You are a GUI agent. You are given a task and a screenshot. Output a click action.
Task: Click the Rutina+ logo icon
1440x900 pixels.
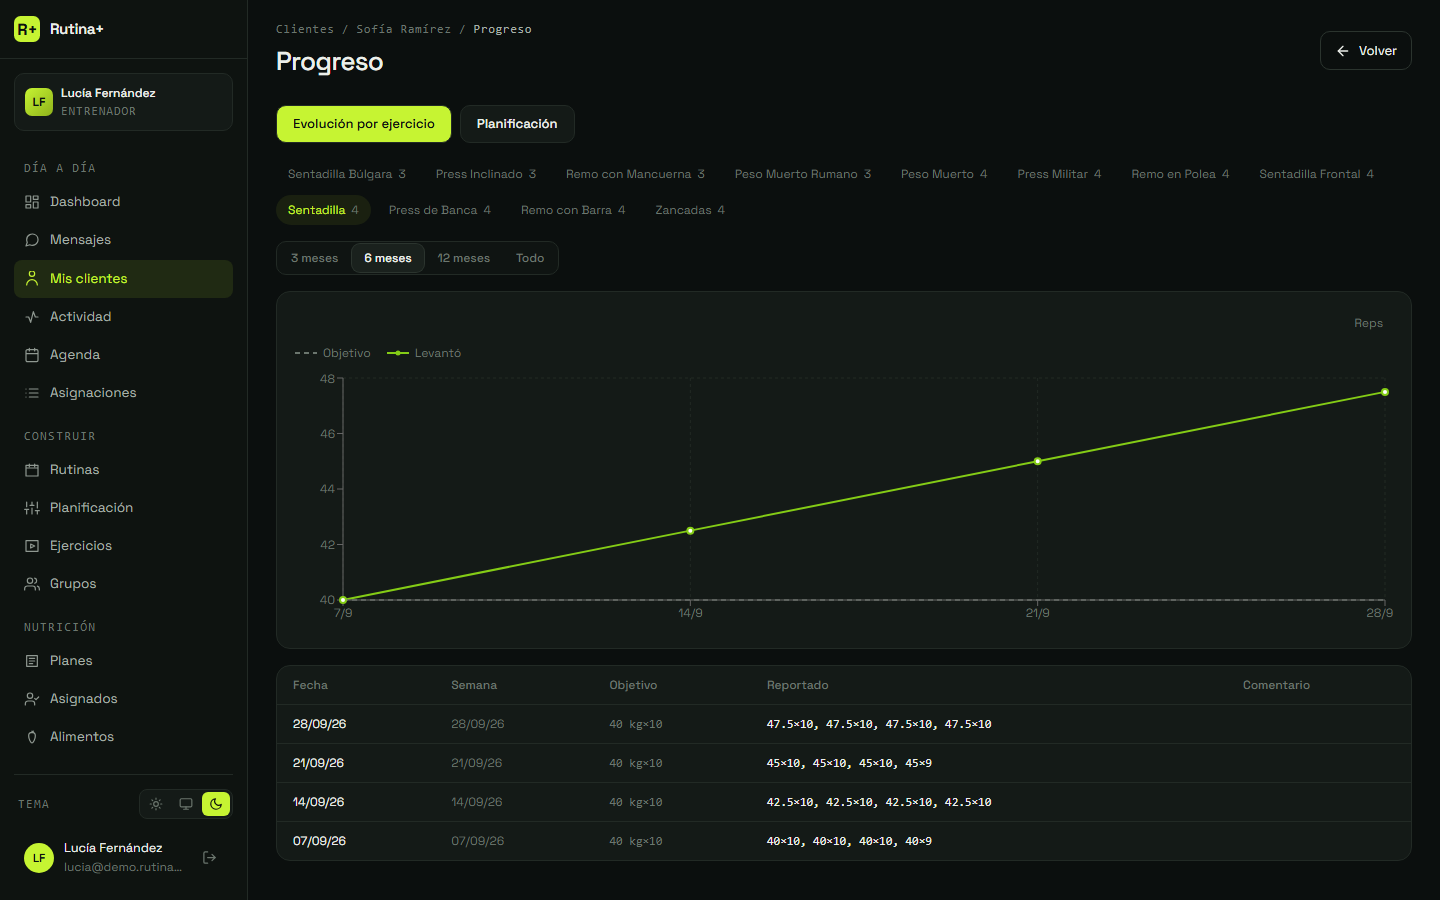27,29
